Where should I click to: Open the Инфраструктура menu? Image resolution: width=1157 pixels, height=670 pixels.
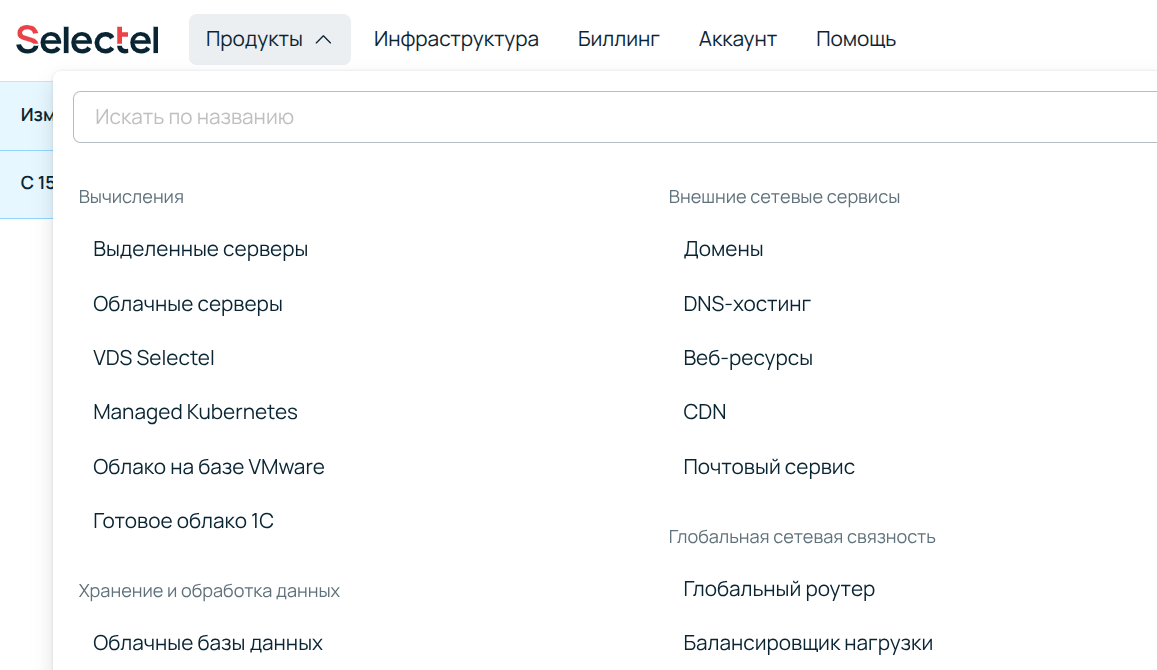coord(456,38)
